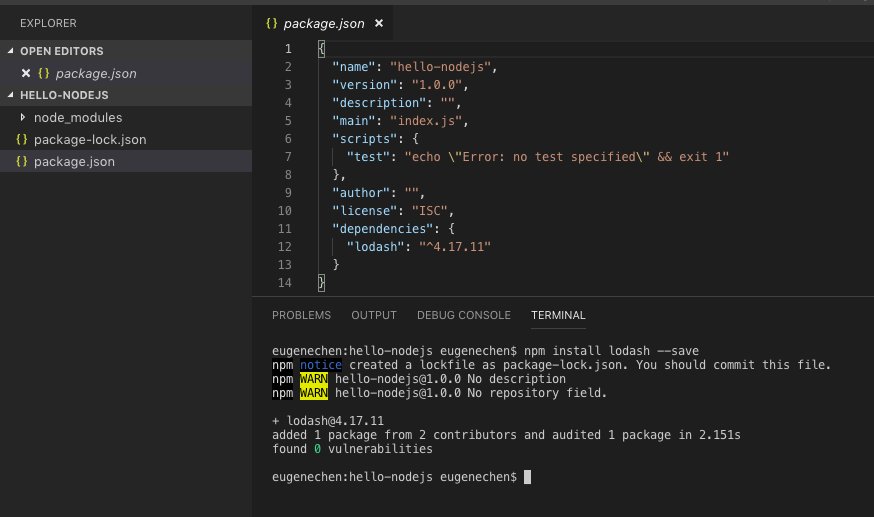
Task: Click JSON icon of package.json in Open Editors
Action: (44, 73)
